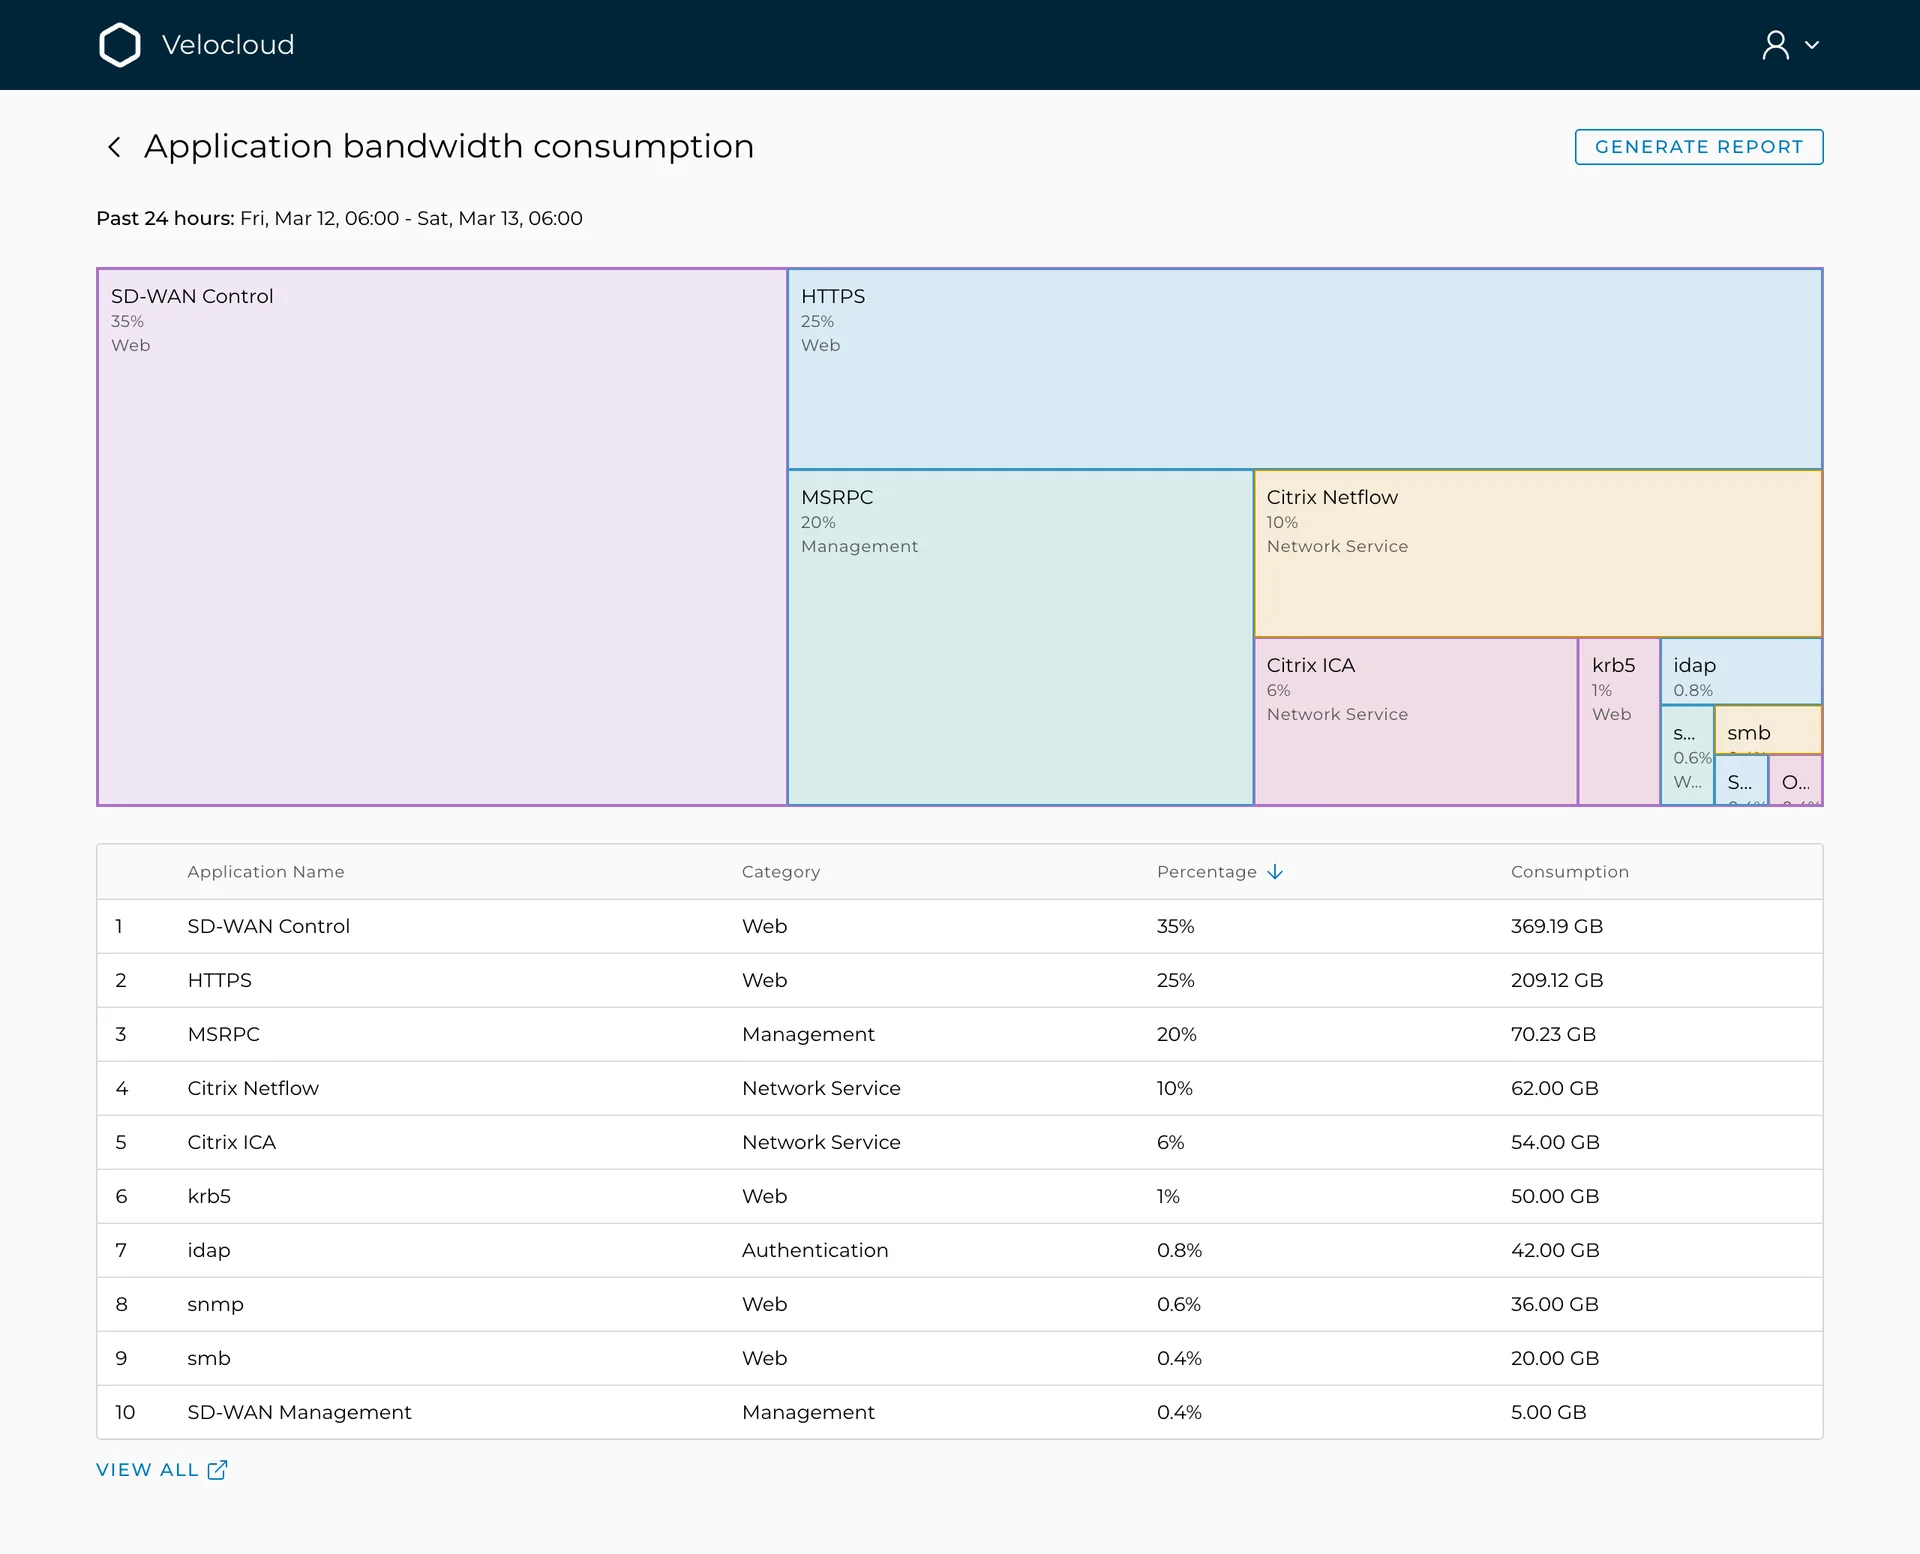Select the Citrix ICA treemap tile

(1416, 721)
